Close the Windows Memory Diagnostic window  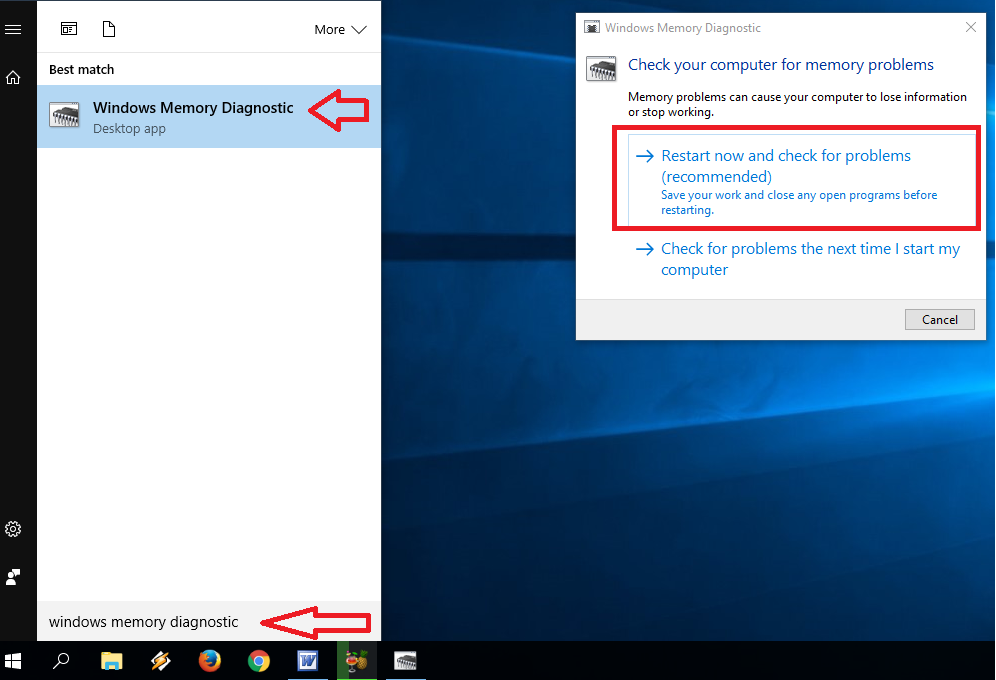click(971, 27)
